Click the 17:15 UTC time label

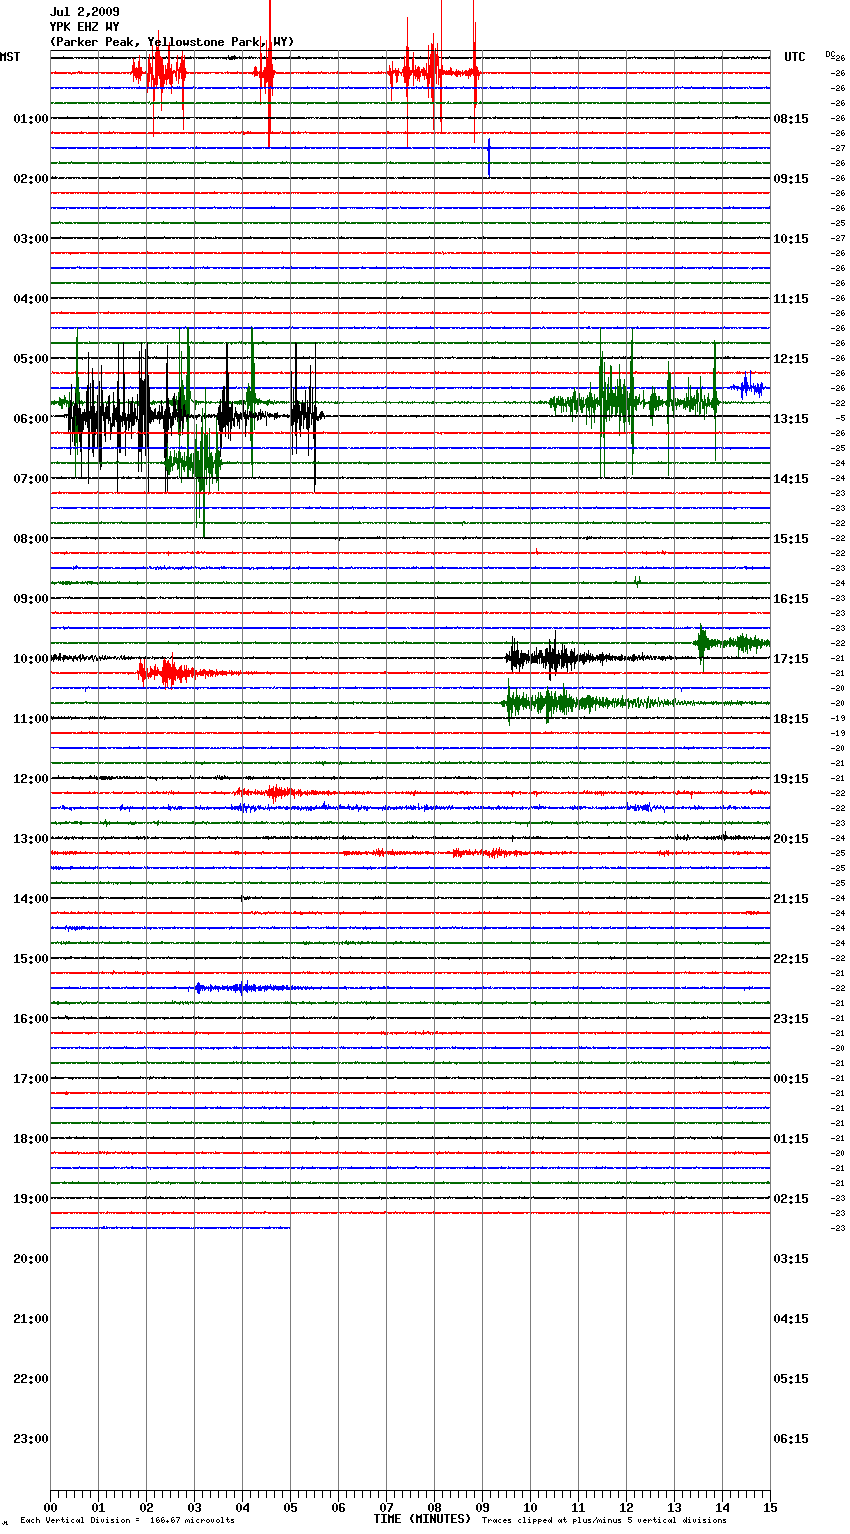(791, 659)
